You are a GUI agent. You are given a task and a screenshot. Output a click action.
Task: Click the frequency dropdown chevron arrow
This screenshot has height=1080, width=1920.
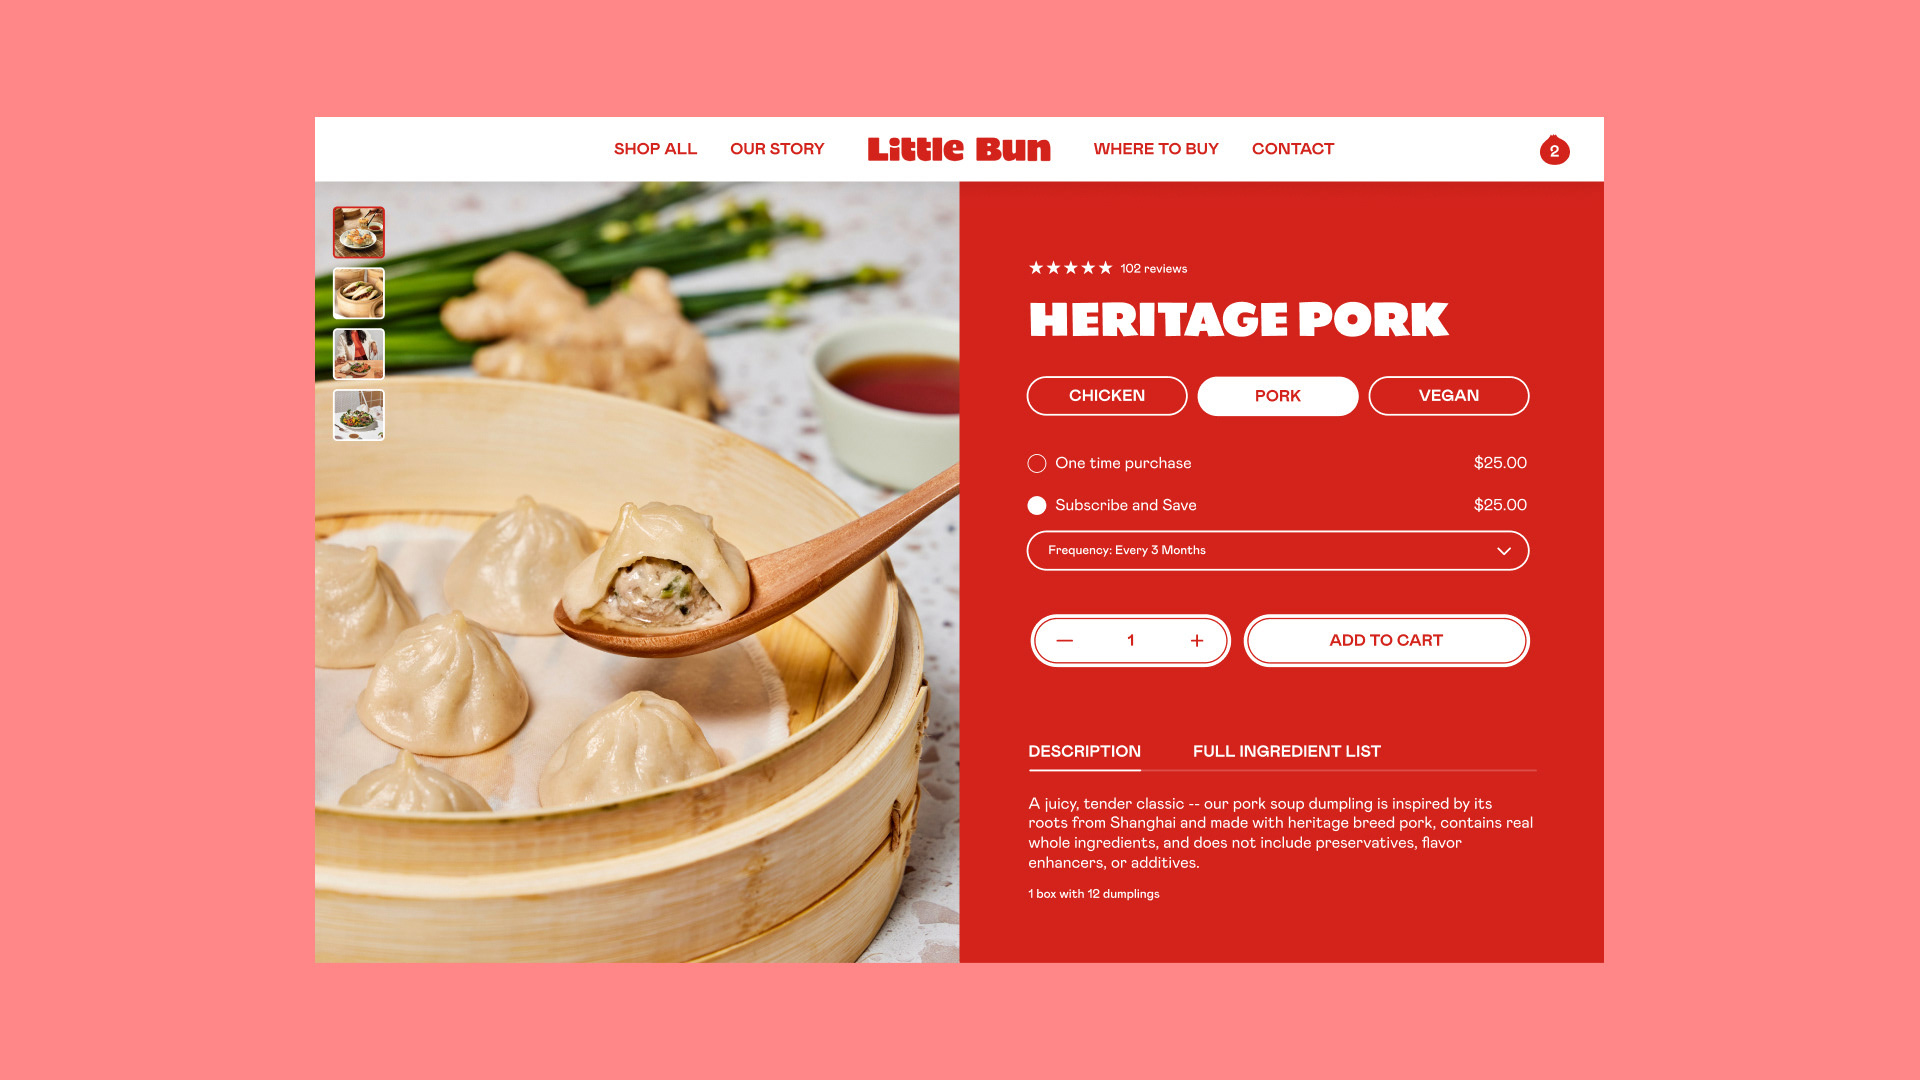tap(1504, 551)
